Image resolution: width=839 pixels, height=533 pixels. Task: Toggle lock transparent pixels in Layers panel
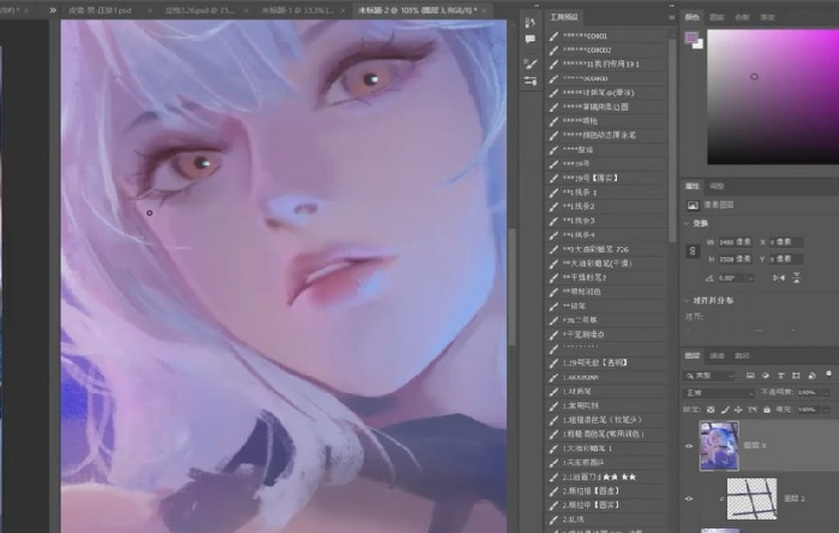click(x=710, y=410)
